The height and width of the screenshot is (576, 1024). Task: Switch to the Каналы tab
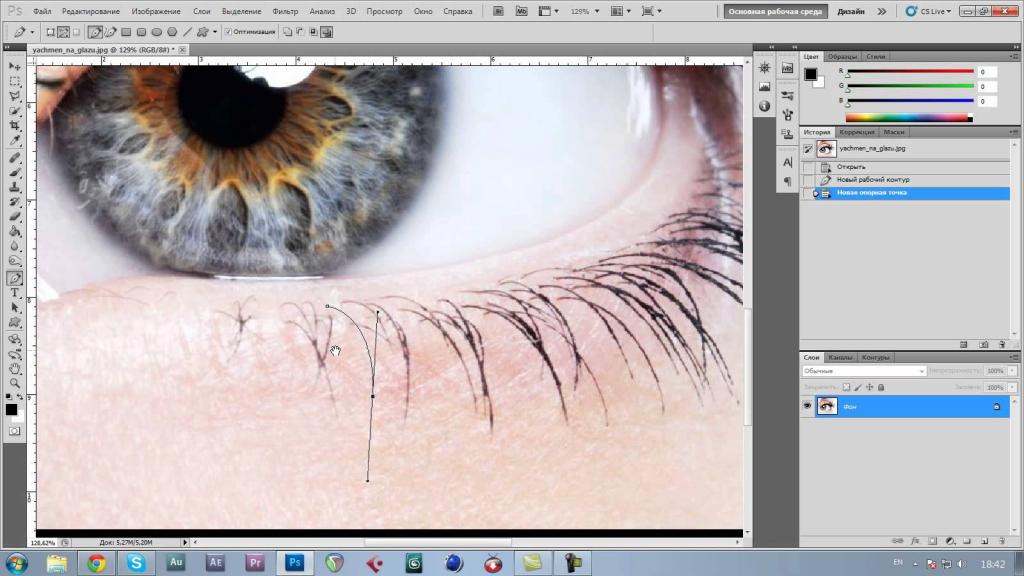[842, 357]
